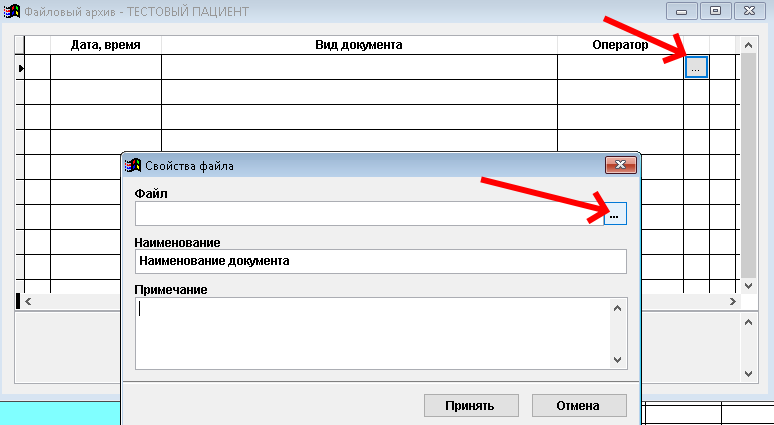The height and width of the screenshot is (425, 774).
Task: Click the Вид документа column header
Action: [x=358, y=45]
